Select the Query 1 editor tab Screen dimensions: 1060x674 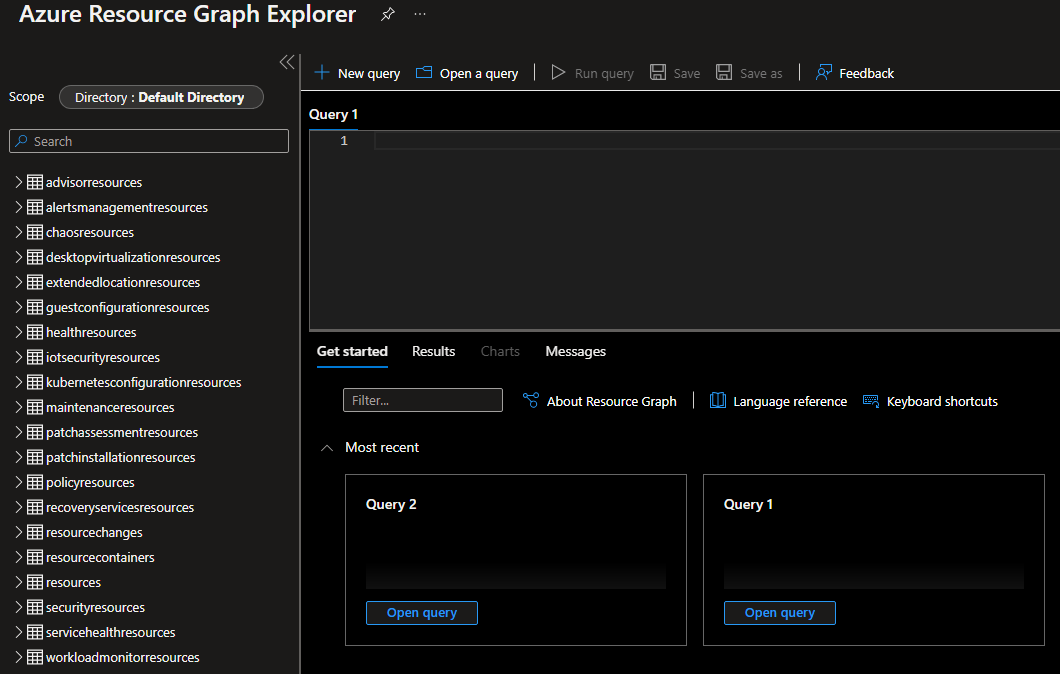click(333, 114)
